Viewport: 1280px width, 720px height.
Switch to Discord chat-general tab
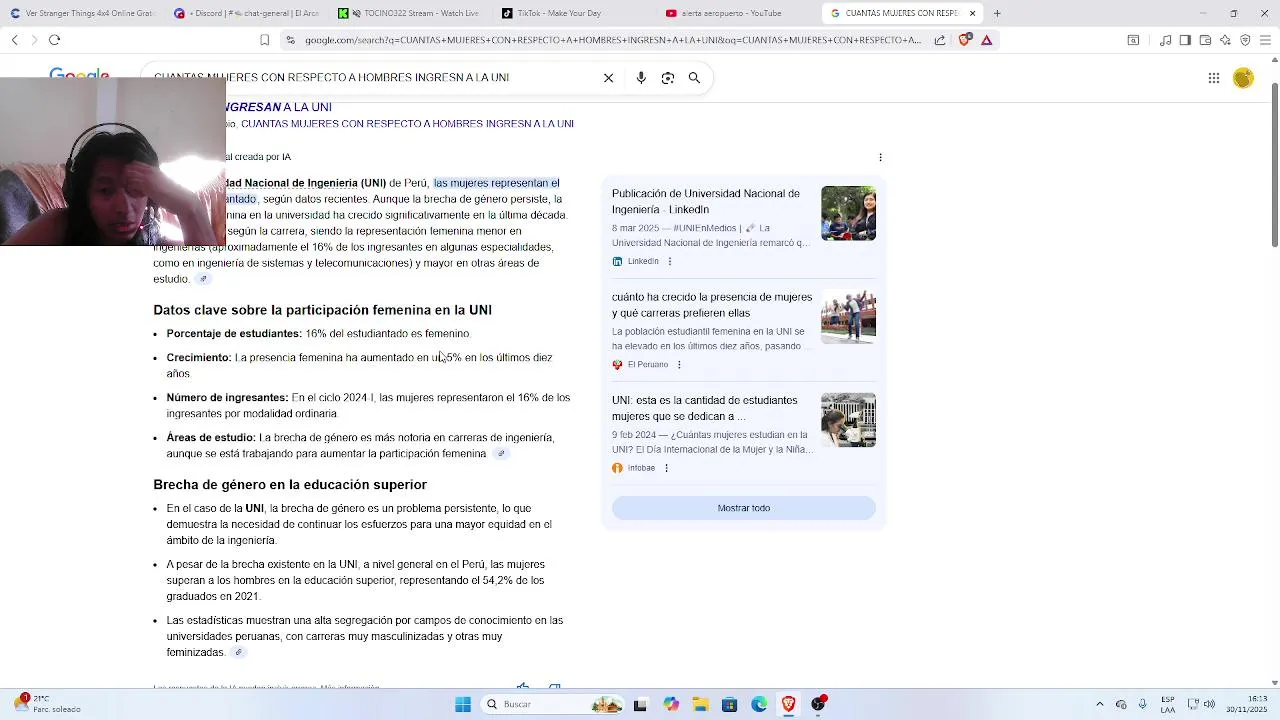246,13
